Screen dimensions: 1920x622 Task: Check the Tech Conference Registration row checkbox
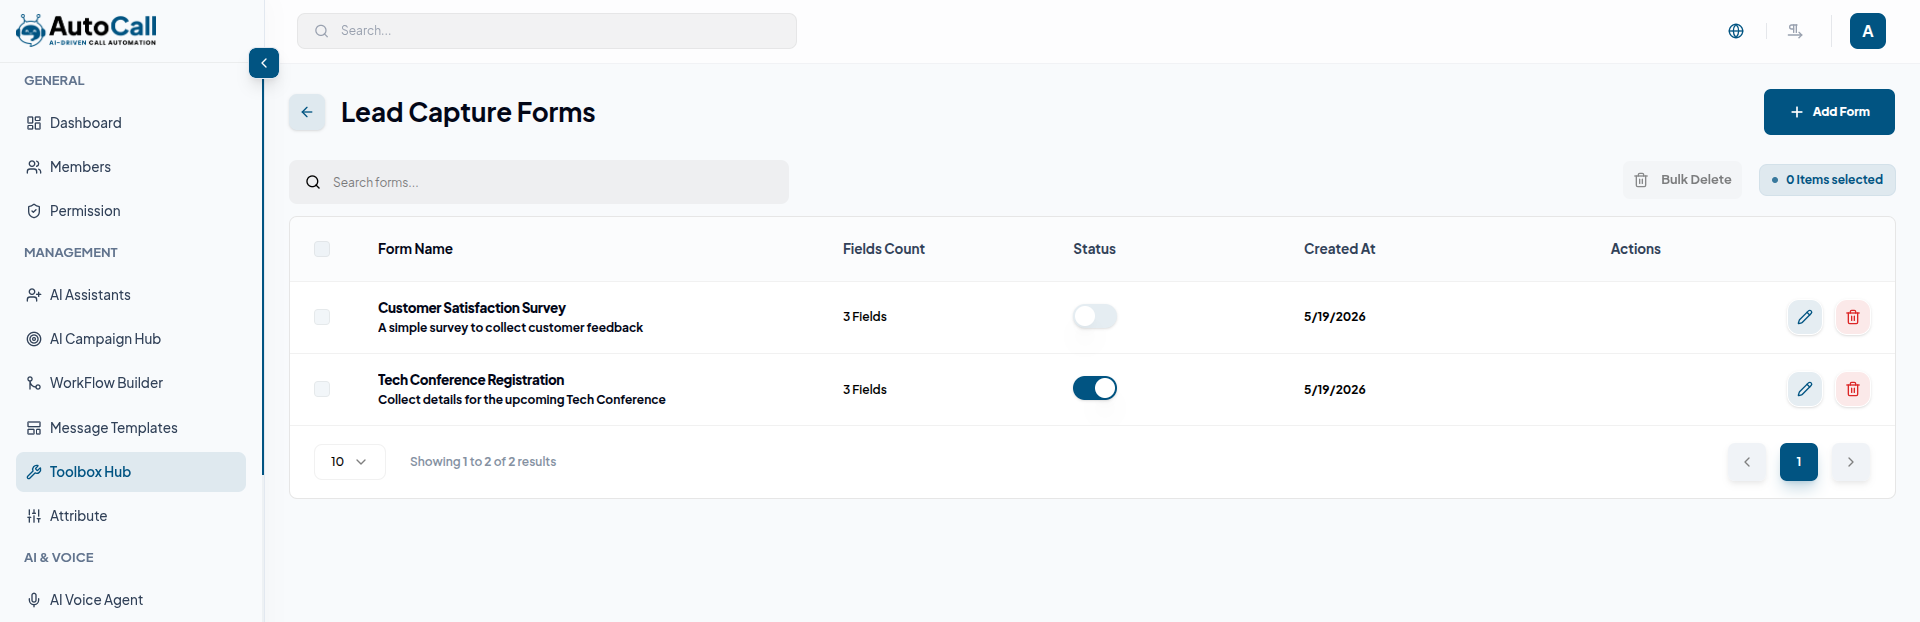click(322, 389)
